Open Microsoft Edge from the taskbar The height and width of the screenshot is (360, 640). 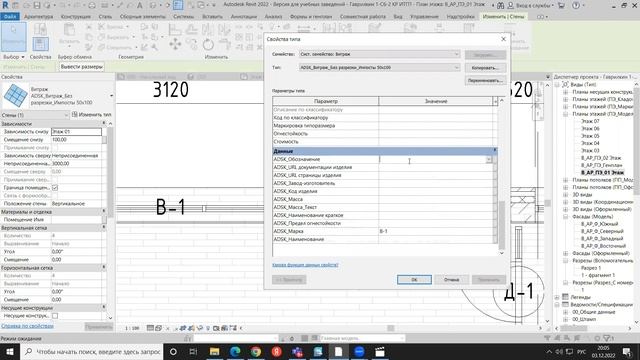[235, 351]
